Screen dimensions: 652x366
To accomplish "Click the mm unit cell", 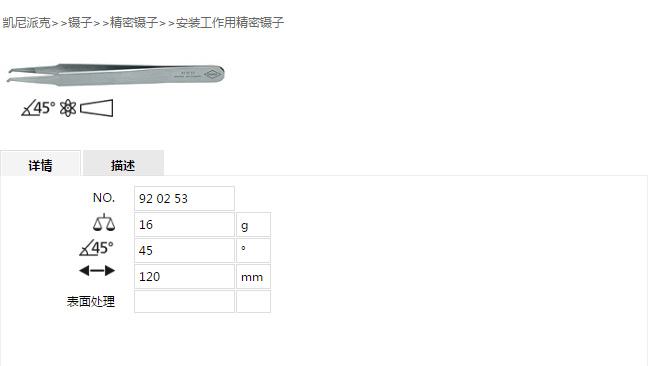I will (253, 277).
